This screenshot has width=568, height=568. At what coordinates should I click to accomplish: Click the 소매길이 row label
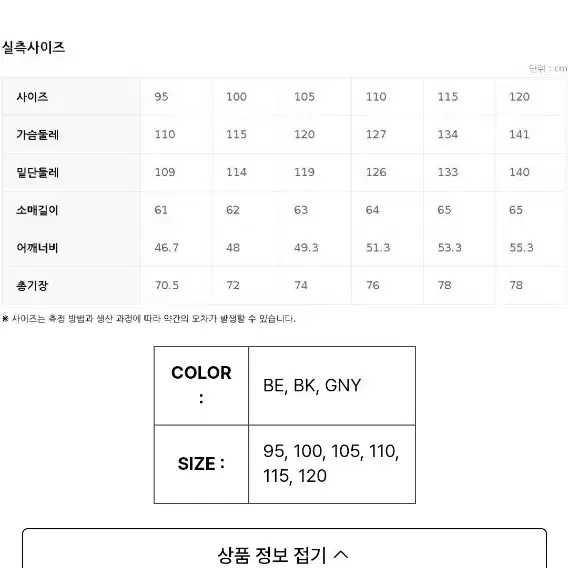coord(37,210)
